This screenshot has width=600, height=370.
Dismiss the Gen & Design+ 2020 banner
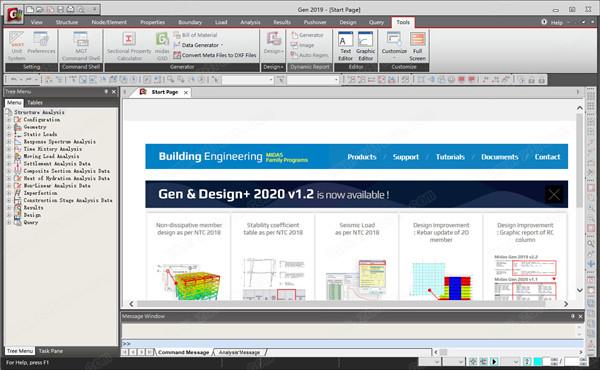pos(554,194)
